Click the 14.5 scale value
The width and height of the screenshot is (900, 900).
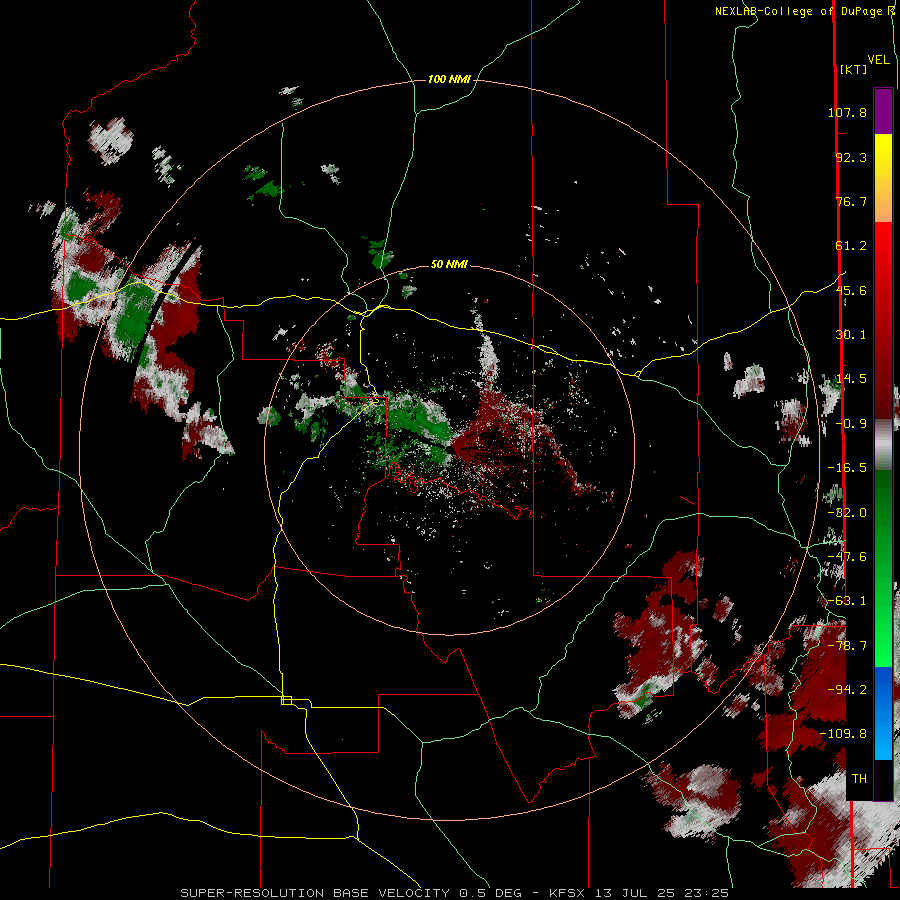click(x=851, y=379)
